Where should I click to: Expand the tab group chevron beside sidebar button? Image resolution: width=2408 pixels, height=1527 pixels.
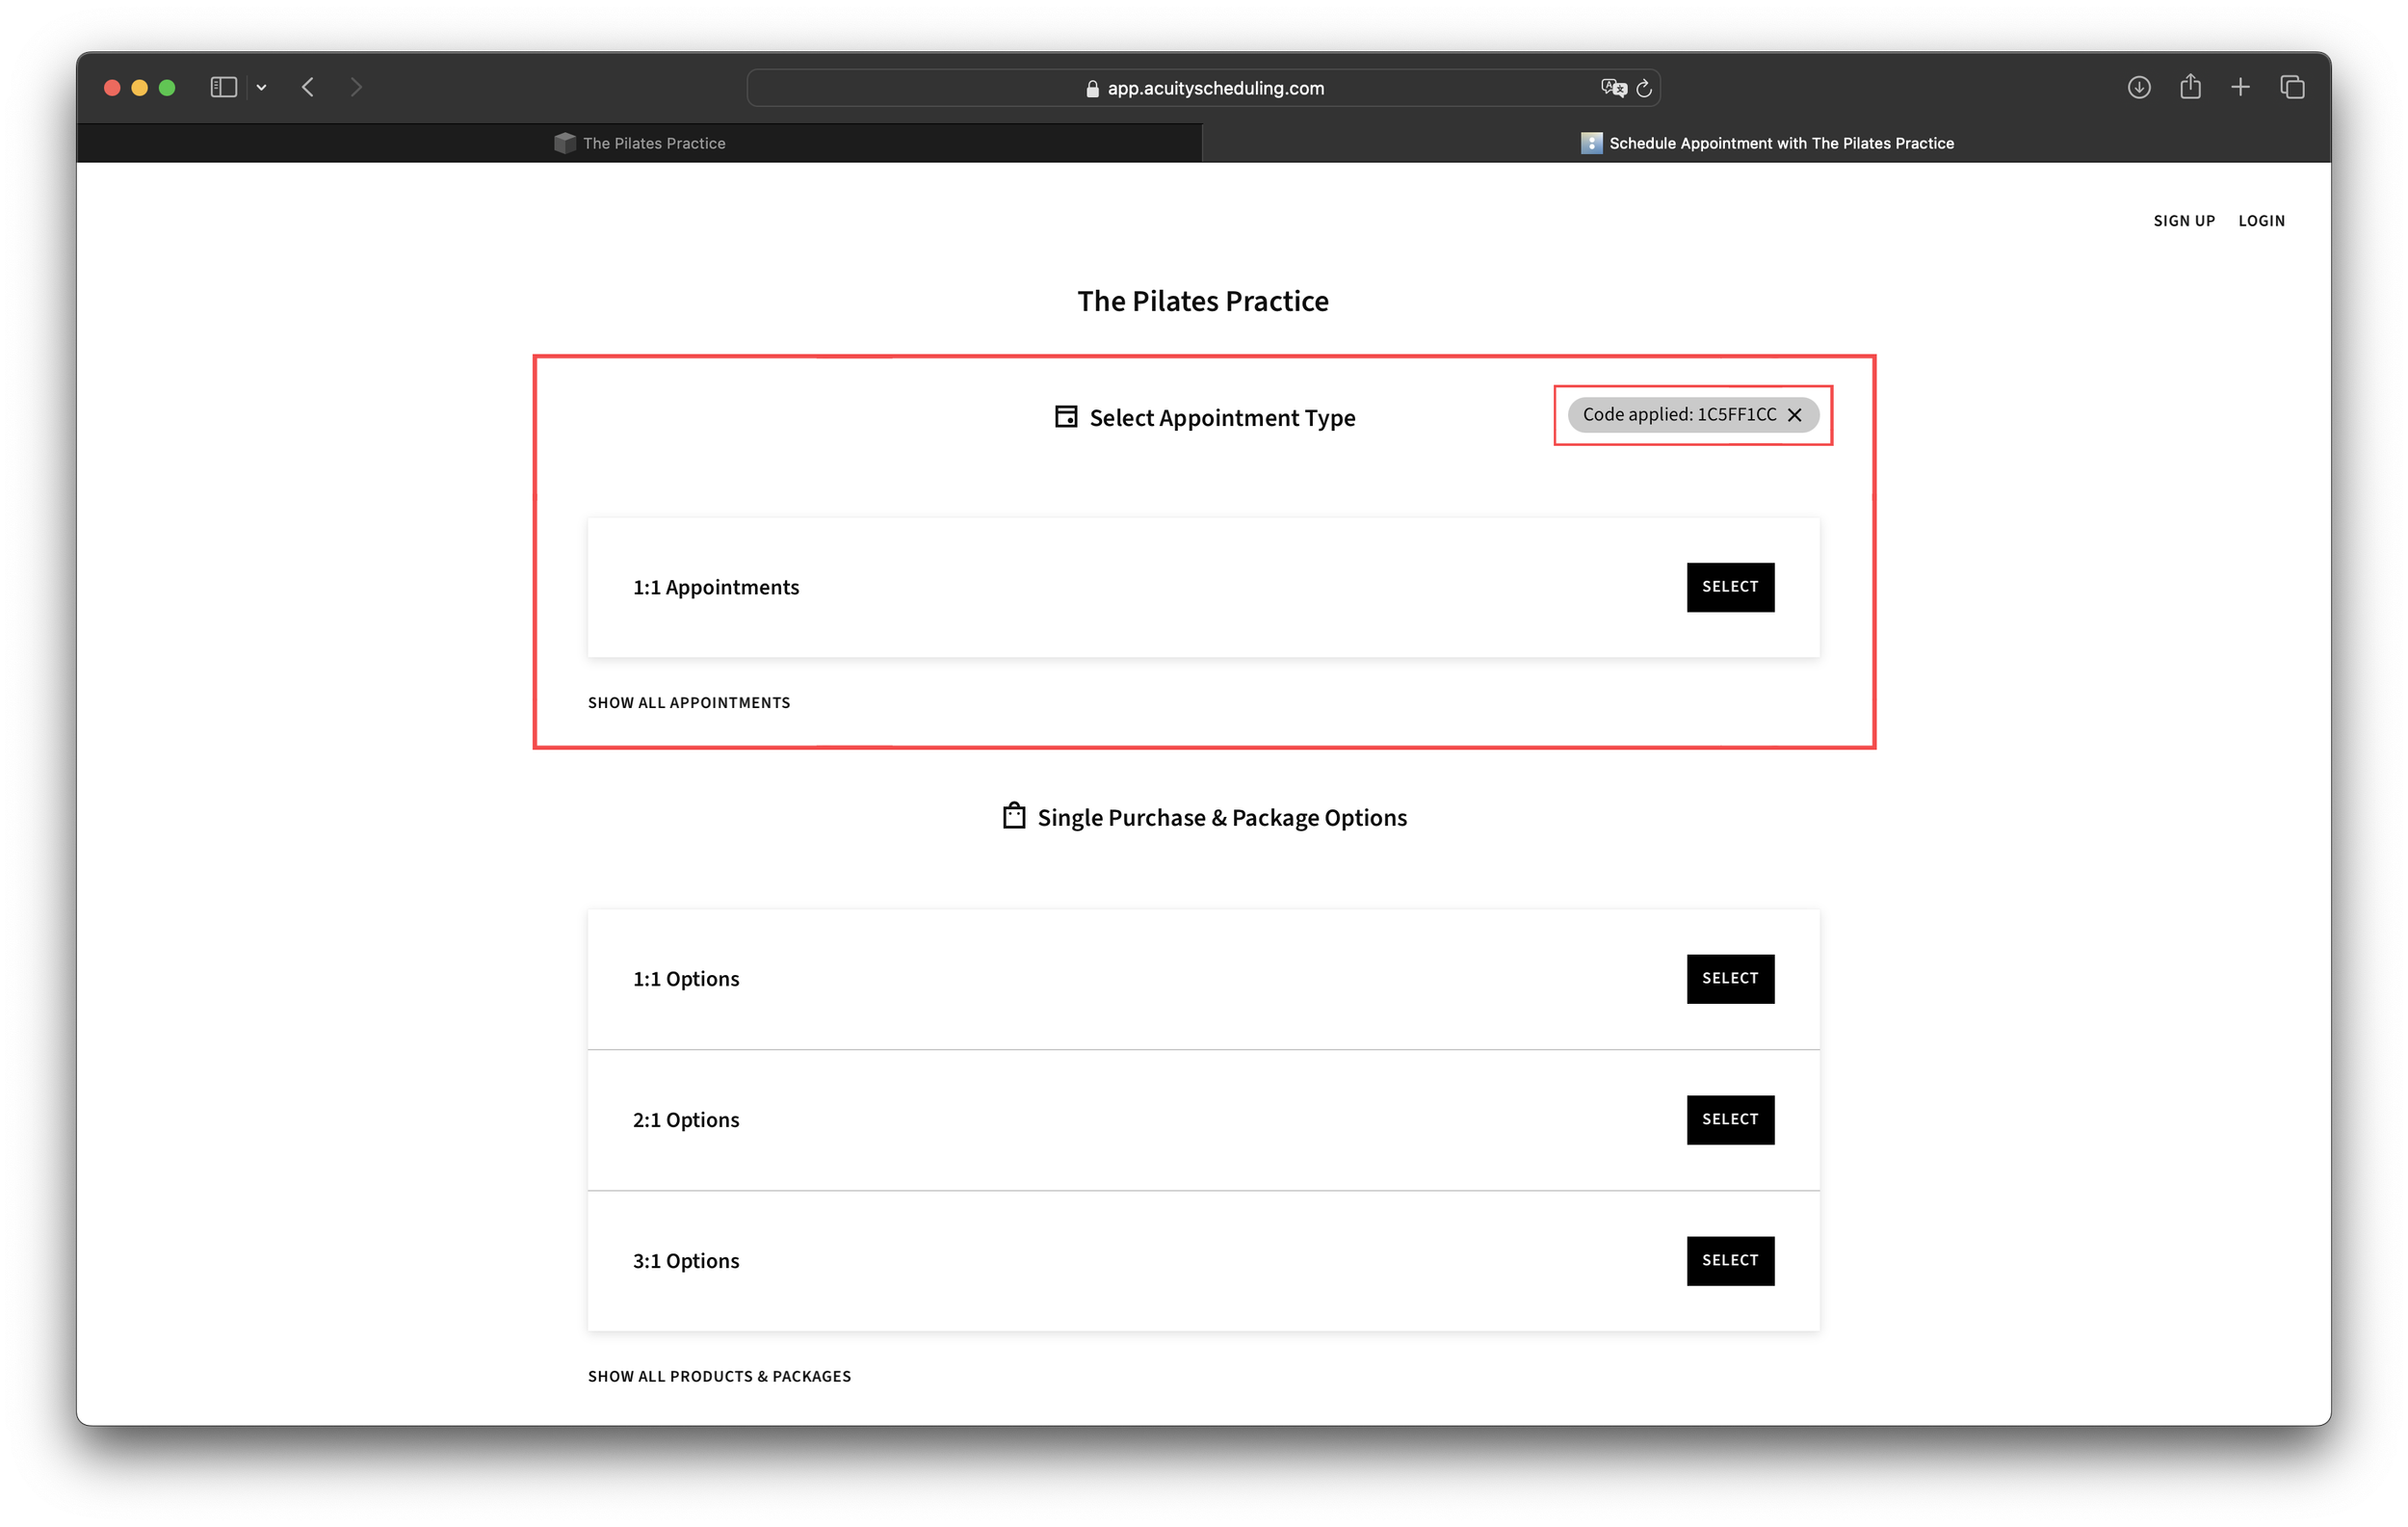coord(262,88)
